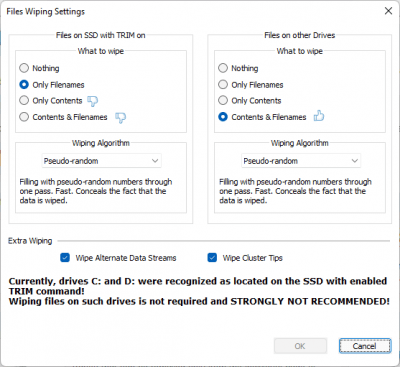Click the 'Files on SSD with TRIM on' group label

click(101, 35)
